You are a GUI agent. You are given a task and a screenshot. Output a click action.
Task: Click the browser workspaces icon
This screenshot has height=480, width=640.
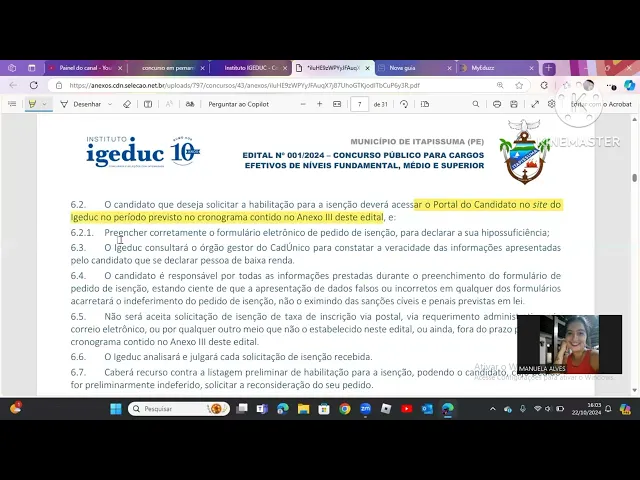coord(12,68)
